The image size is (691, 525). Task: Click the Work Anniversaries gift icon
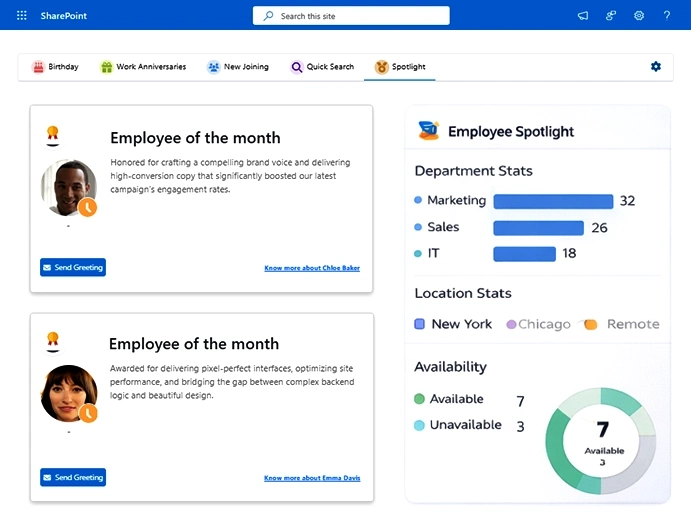[x=106, y=67]
